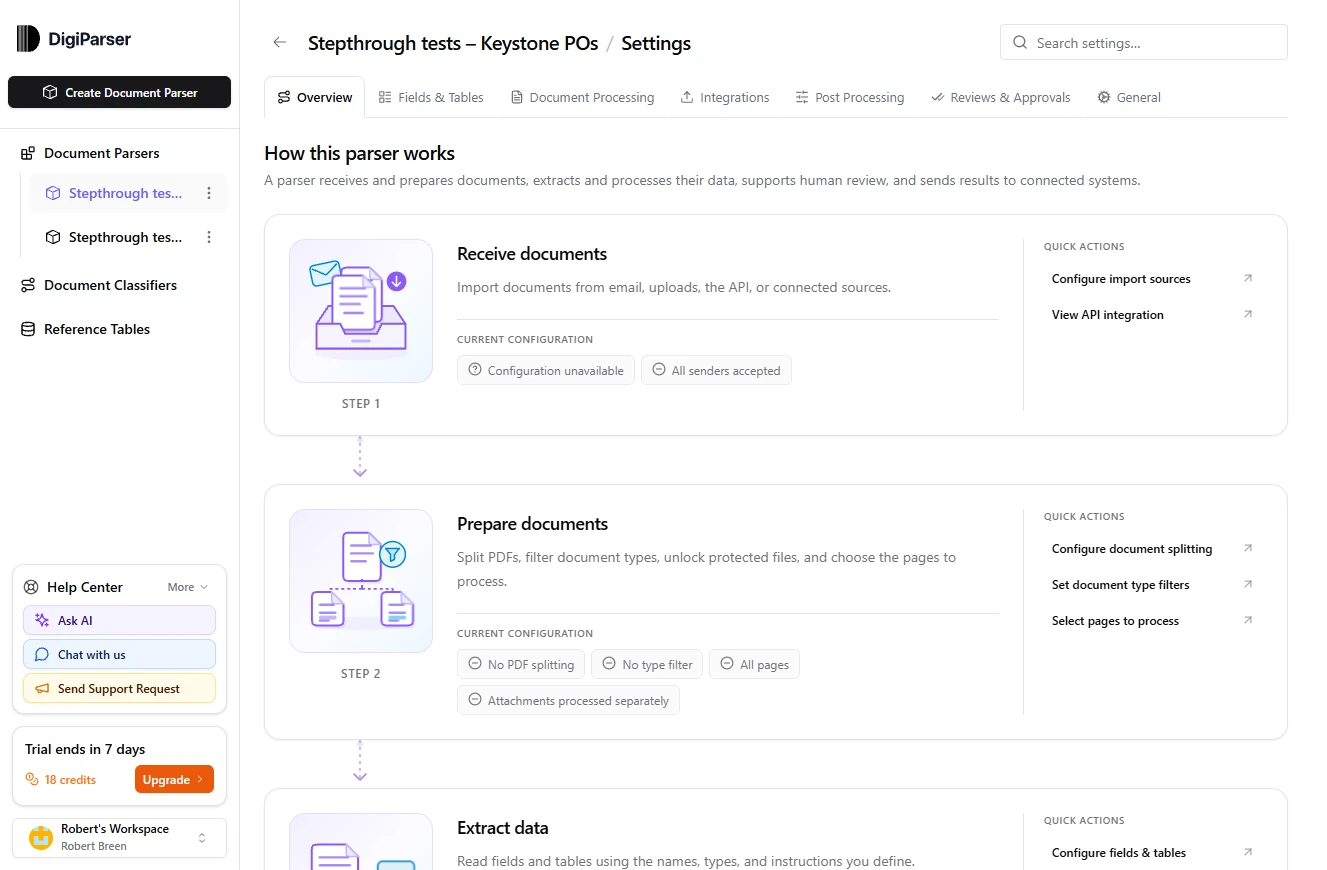Screen dimensions: 1327x870
Task: Click the DigiParser logo icon
Action: 28,39
